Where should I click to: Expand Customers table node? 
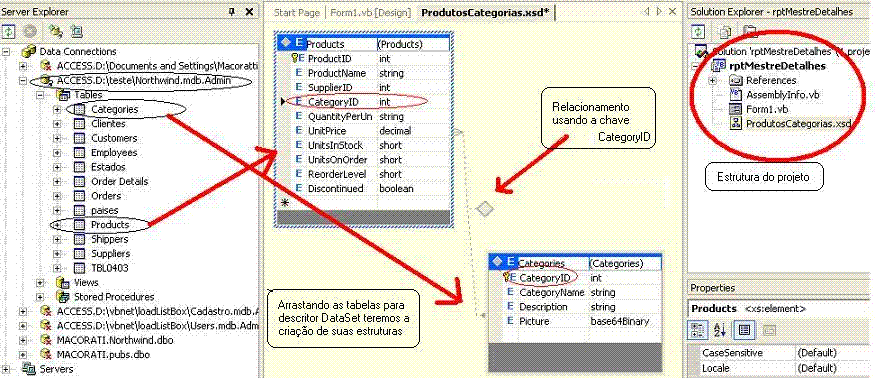click(57, 138)
